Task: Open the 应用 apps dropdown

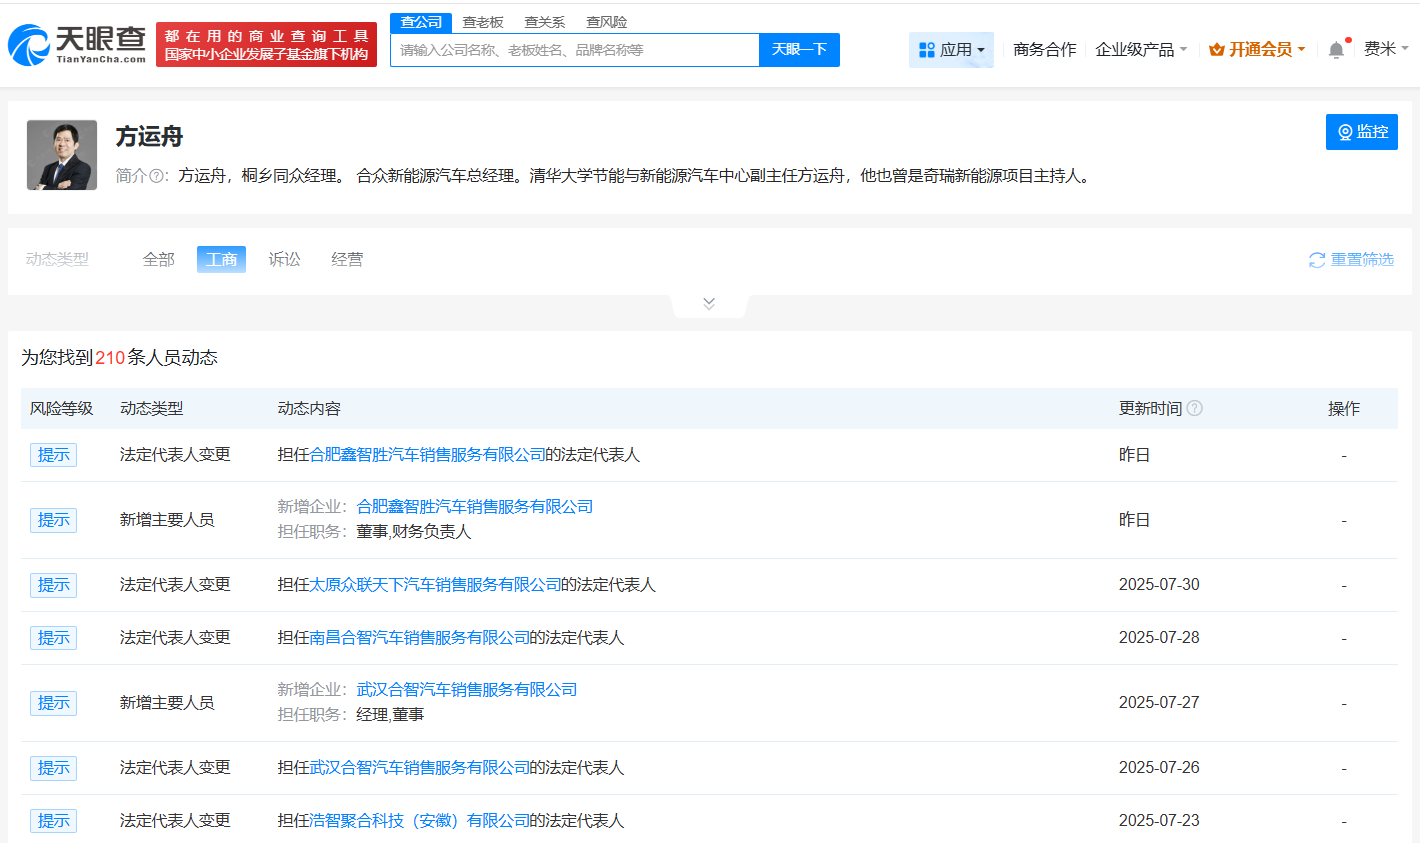Action: (951, 50)
